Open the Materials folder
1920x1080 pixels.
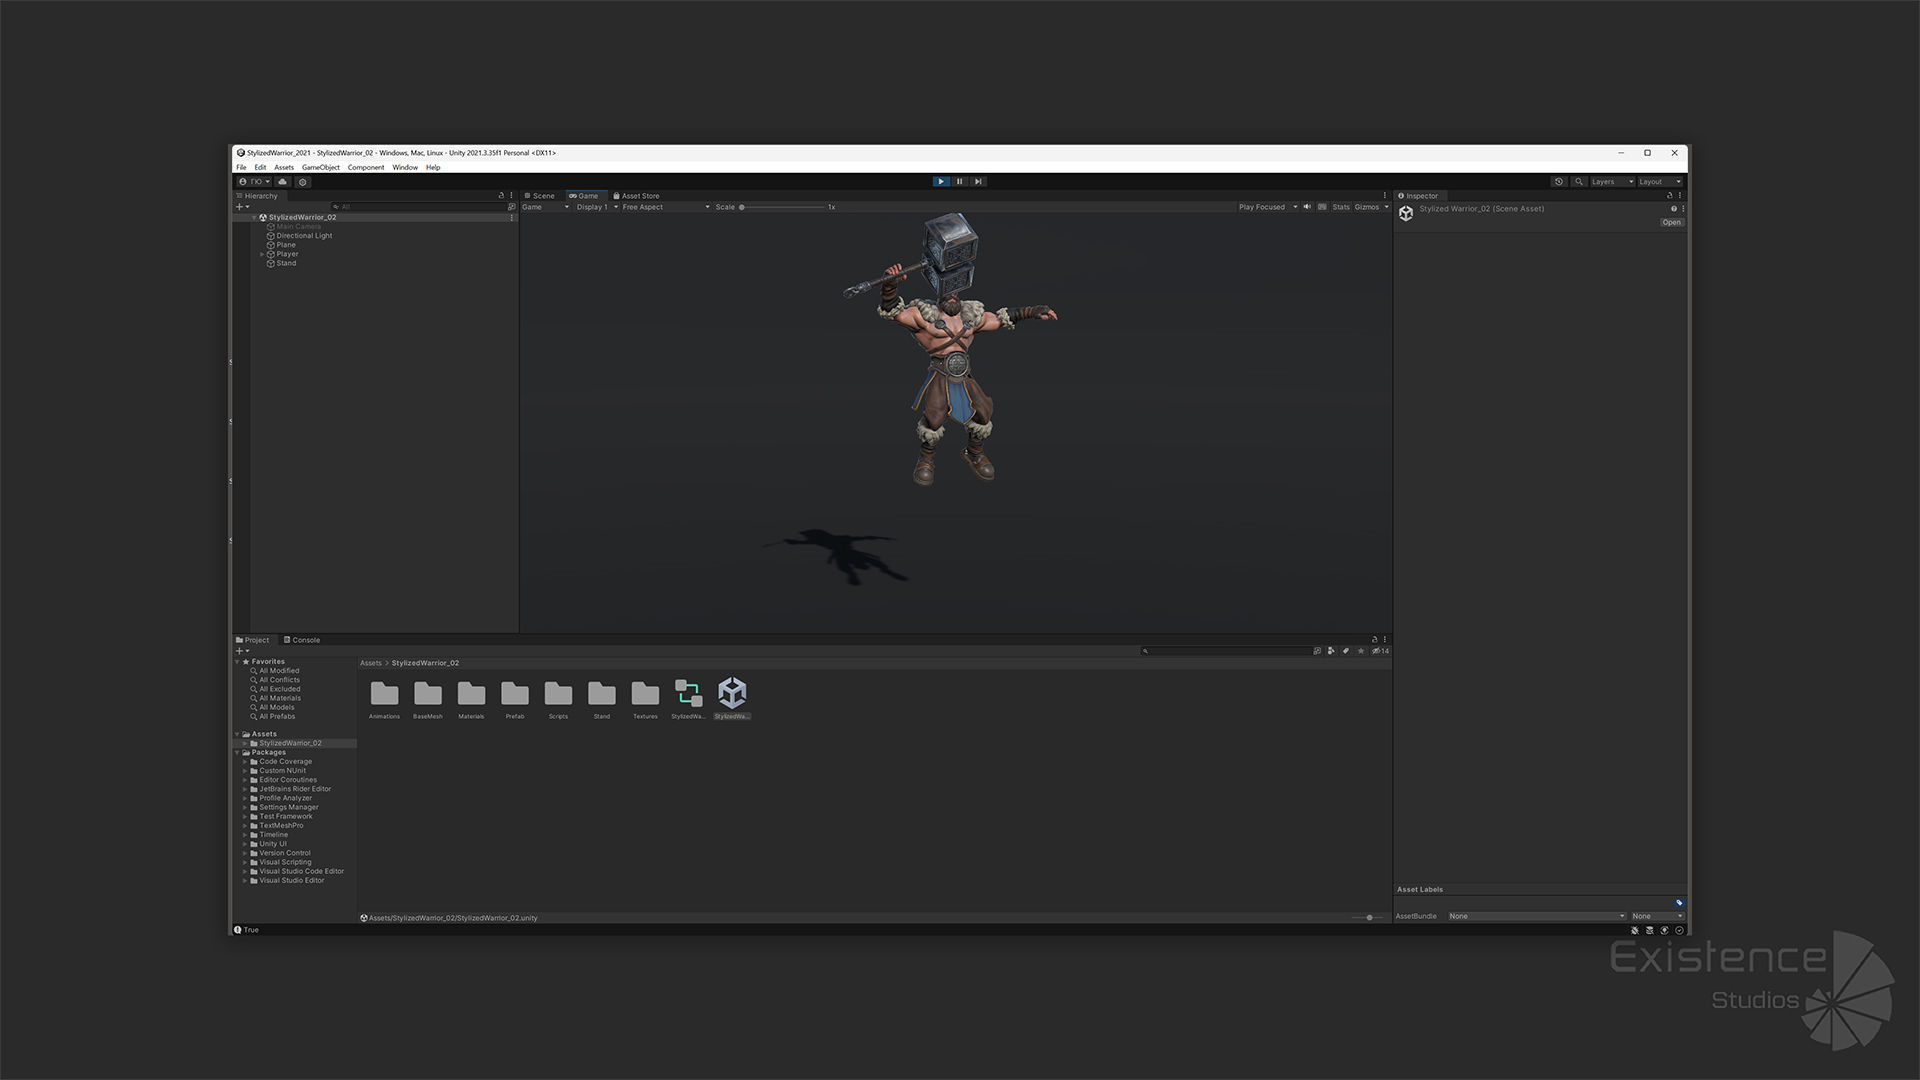click(471, 699)
